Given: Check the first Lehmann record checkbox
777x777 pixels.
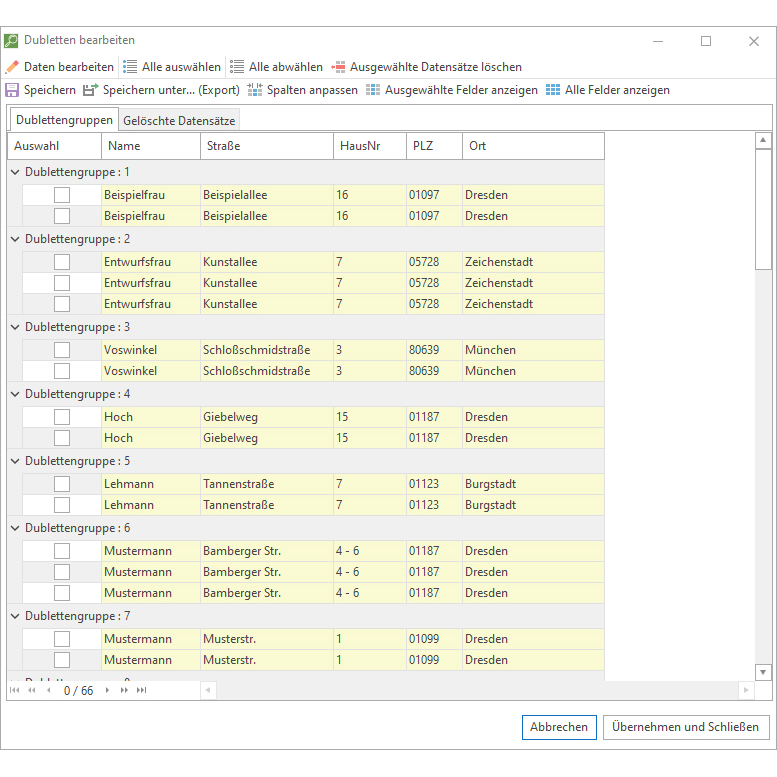Looking at the screenshot, I should point(62,484).
